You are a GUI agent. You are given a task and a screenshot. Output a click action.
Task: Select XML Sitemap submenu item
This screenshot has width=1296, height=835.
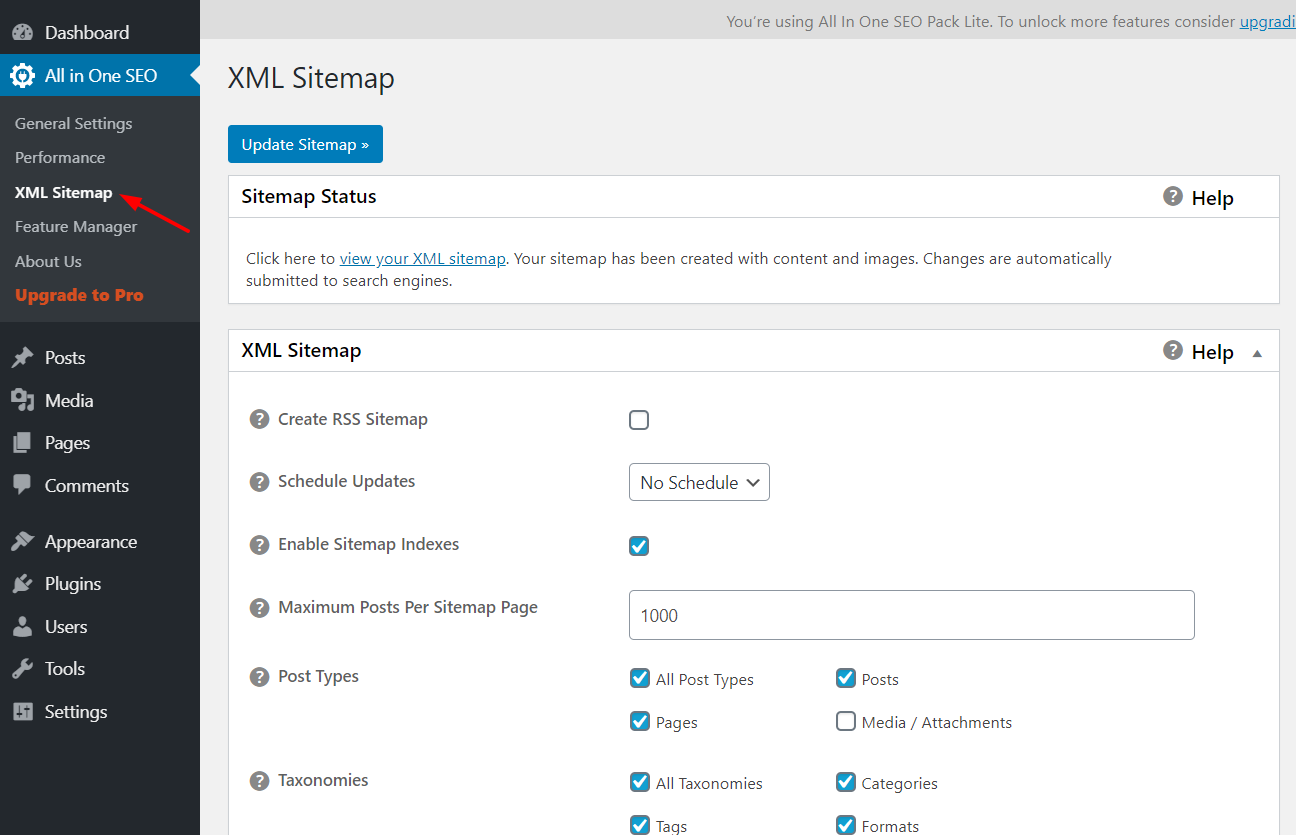[63, 192]
